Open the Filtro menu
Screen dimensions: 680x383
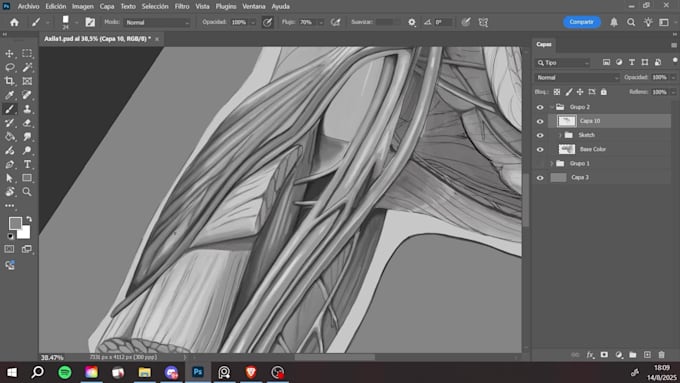tap(182, 7)
